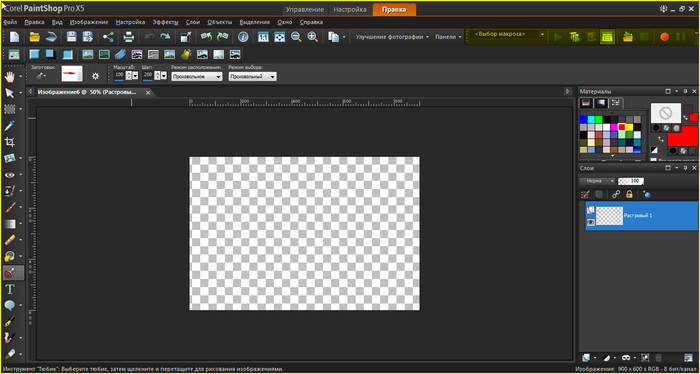Redo the action with the forward arrow

tap(166, 37)
